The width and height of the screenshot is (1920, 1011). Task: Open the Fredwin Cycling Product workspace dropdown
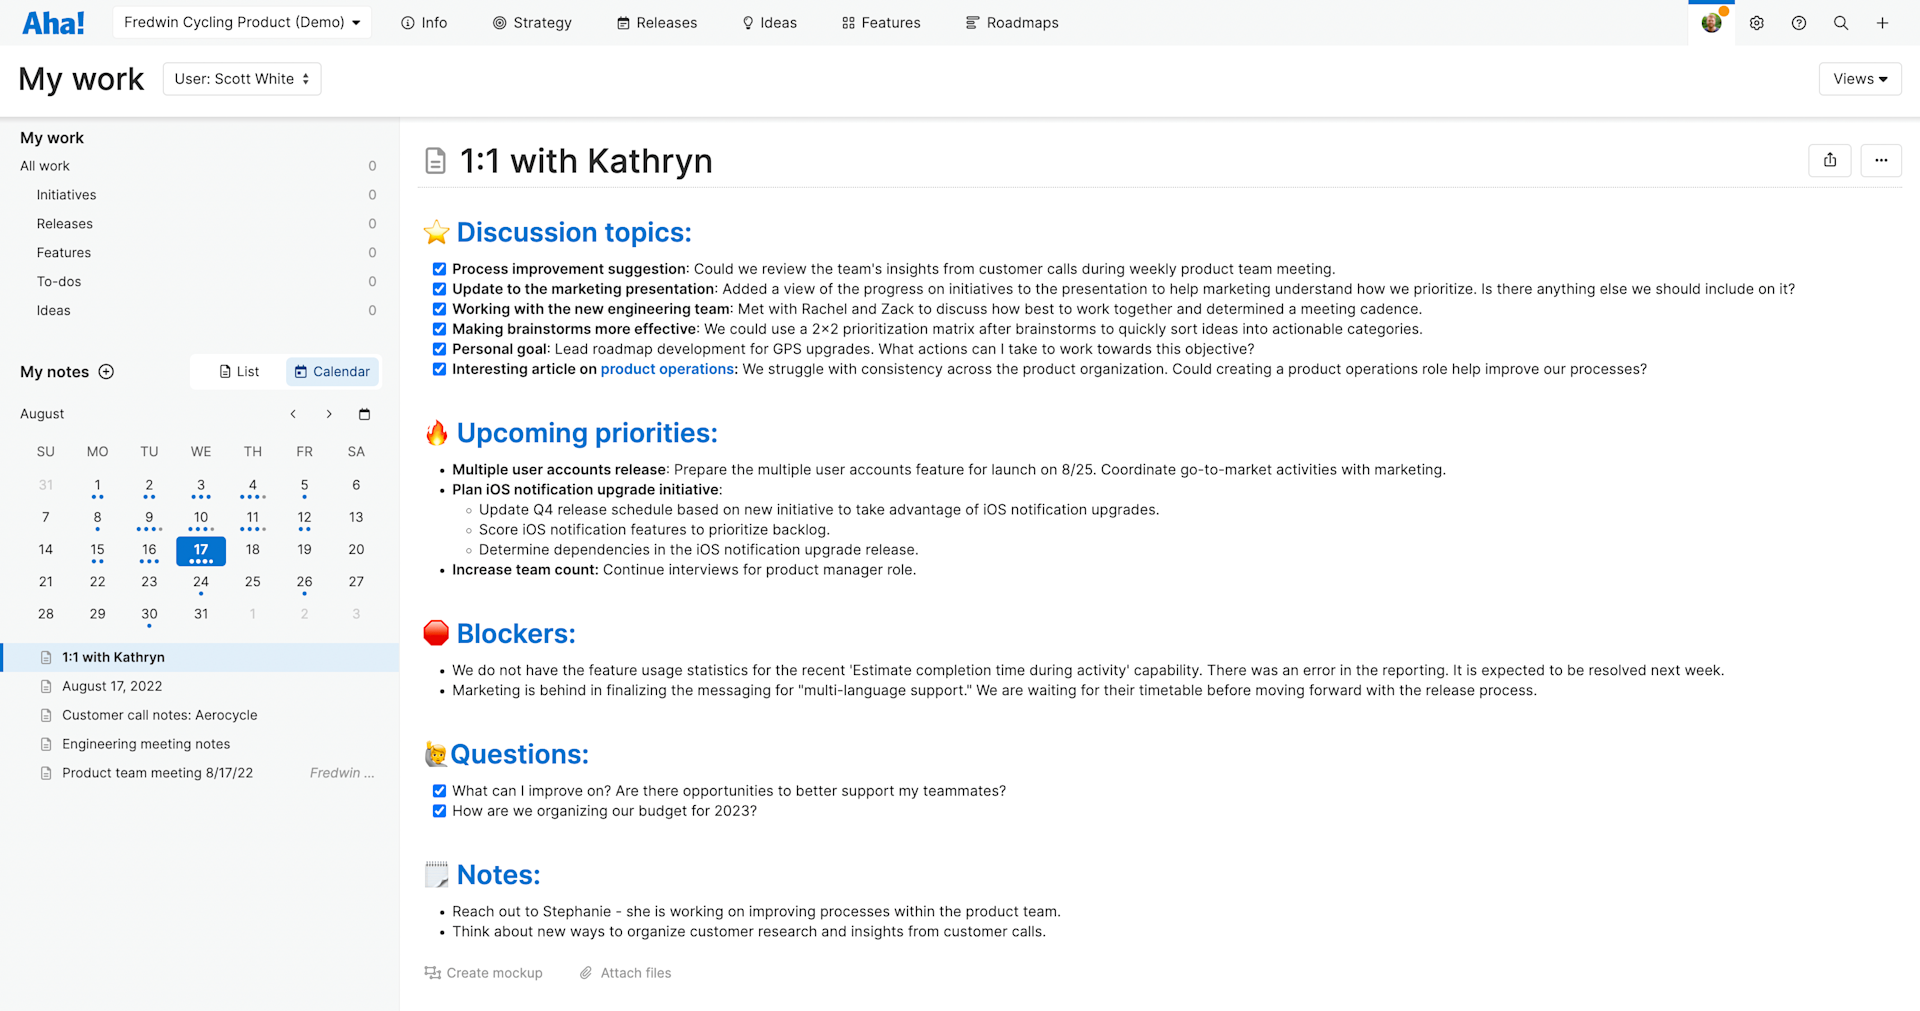tap(242, 22)
